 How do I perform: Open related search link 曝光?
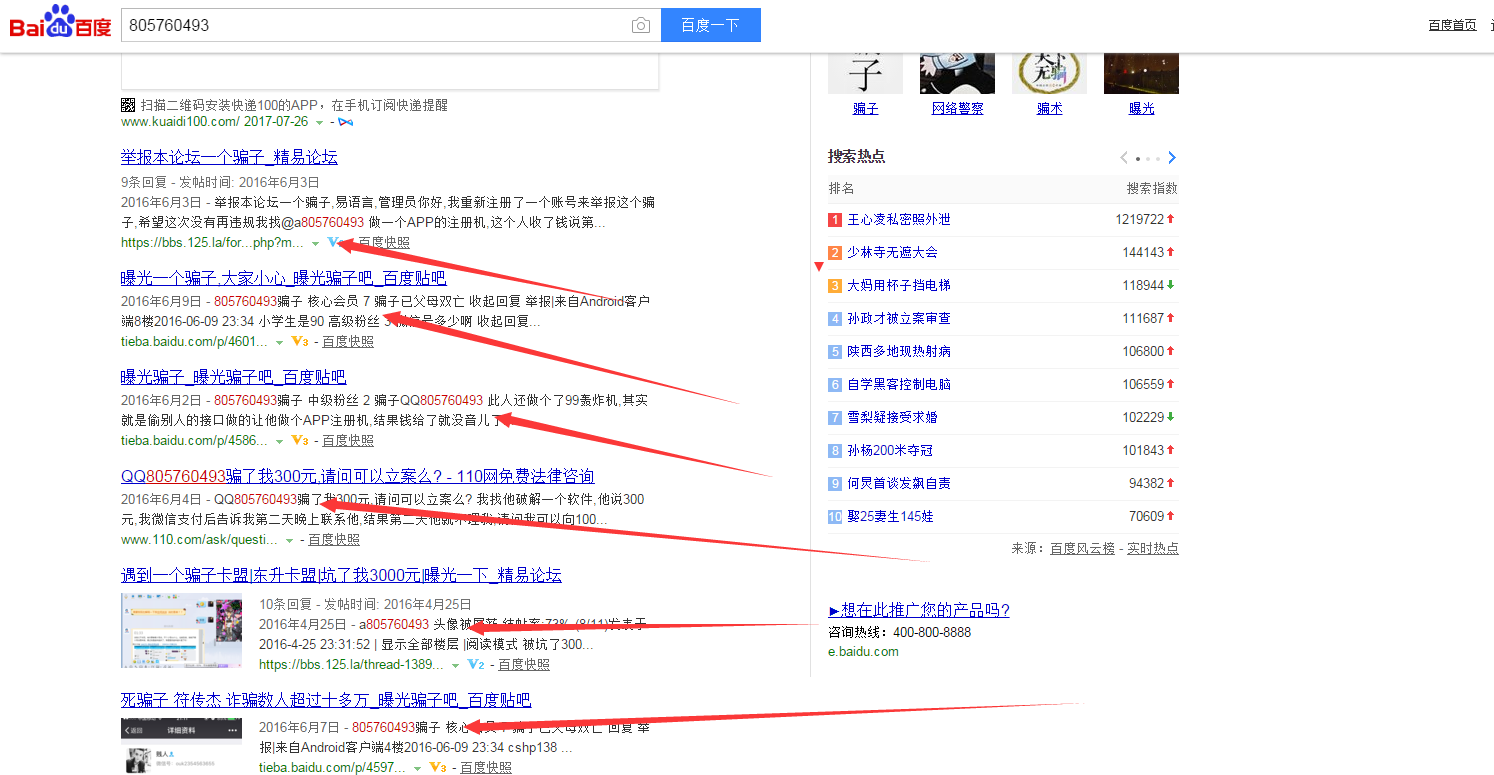pyautogui.click(x=1141, y=108)
